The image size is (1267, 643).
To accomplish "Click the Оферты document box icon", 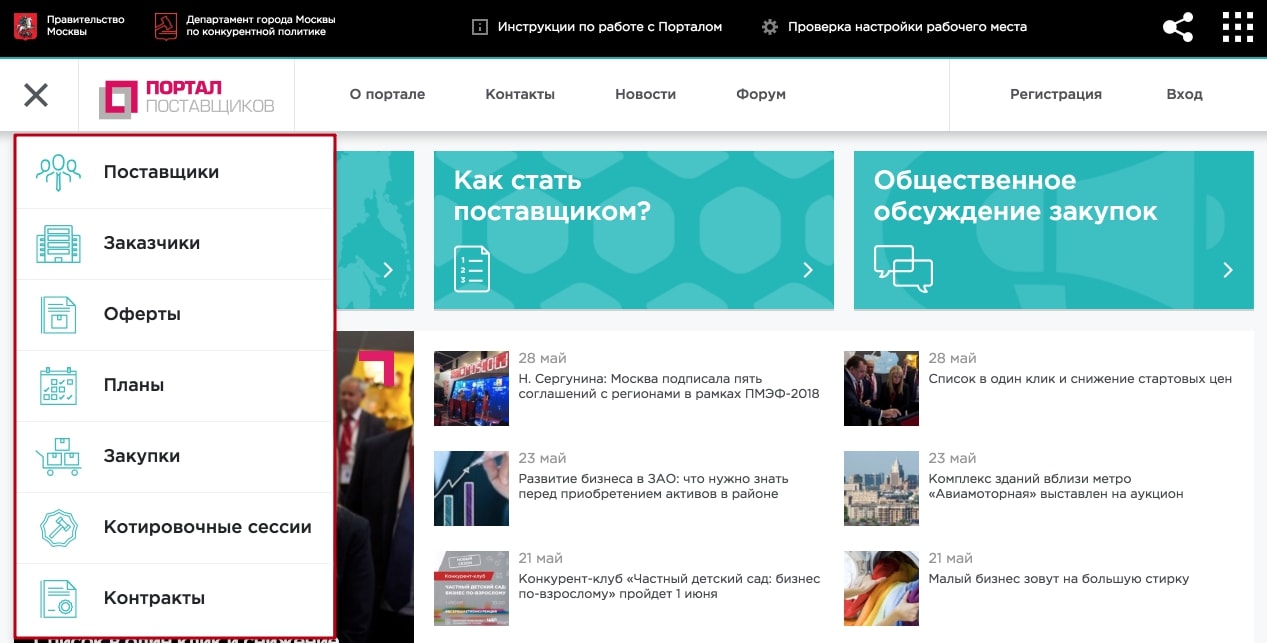I will [x=58, y=314].
